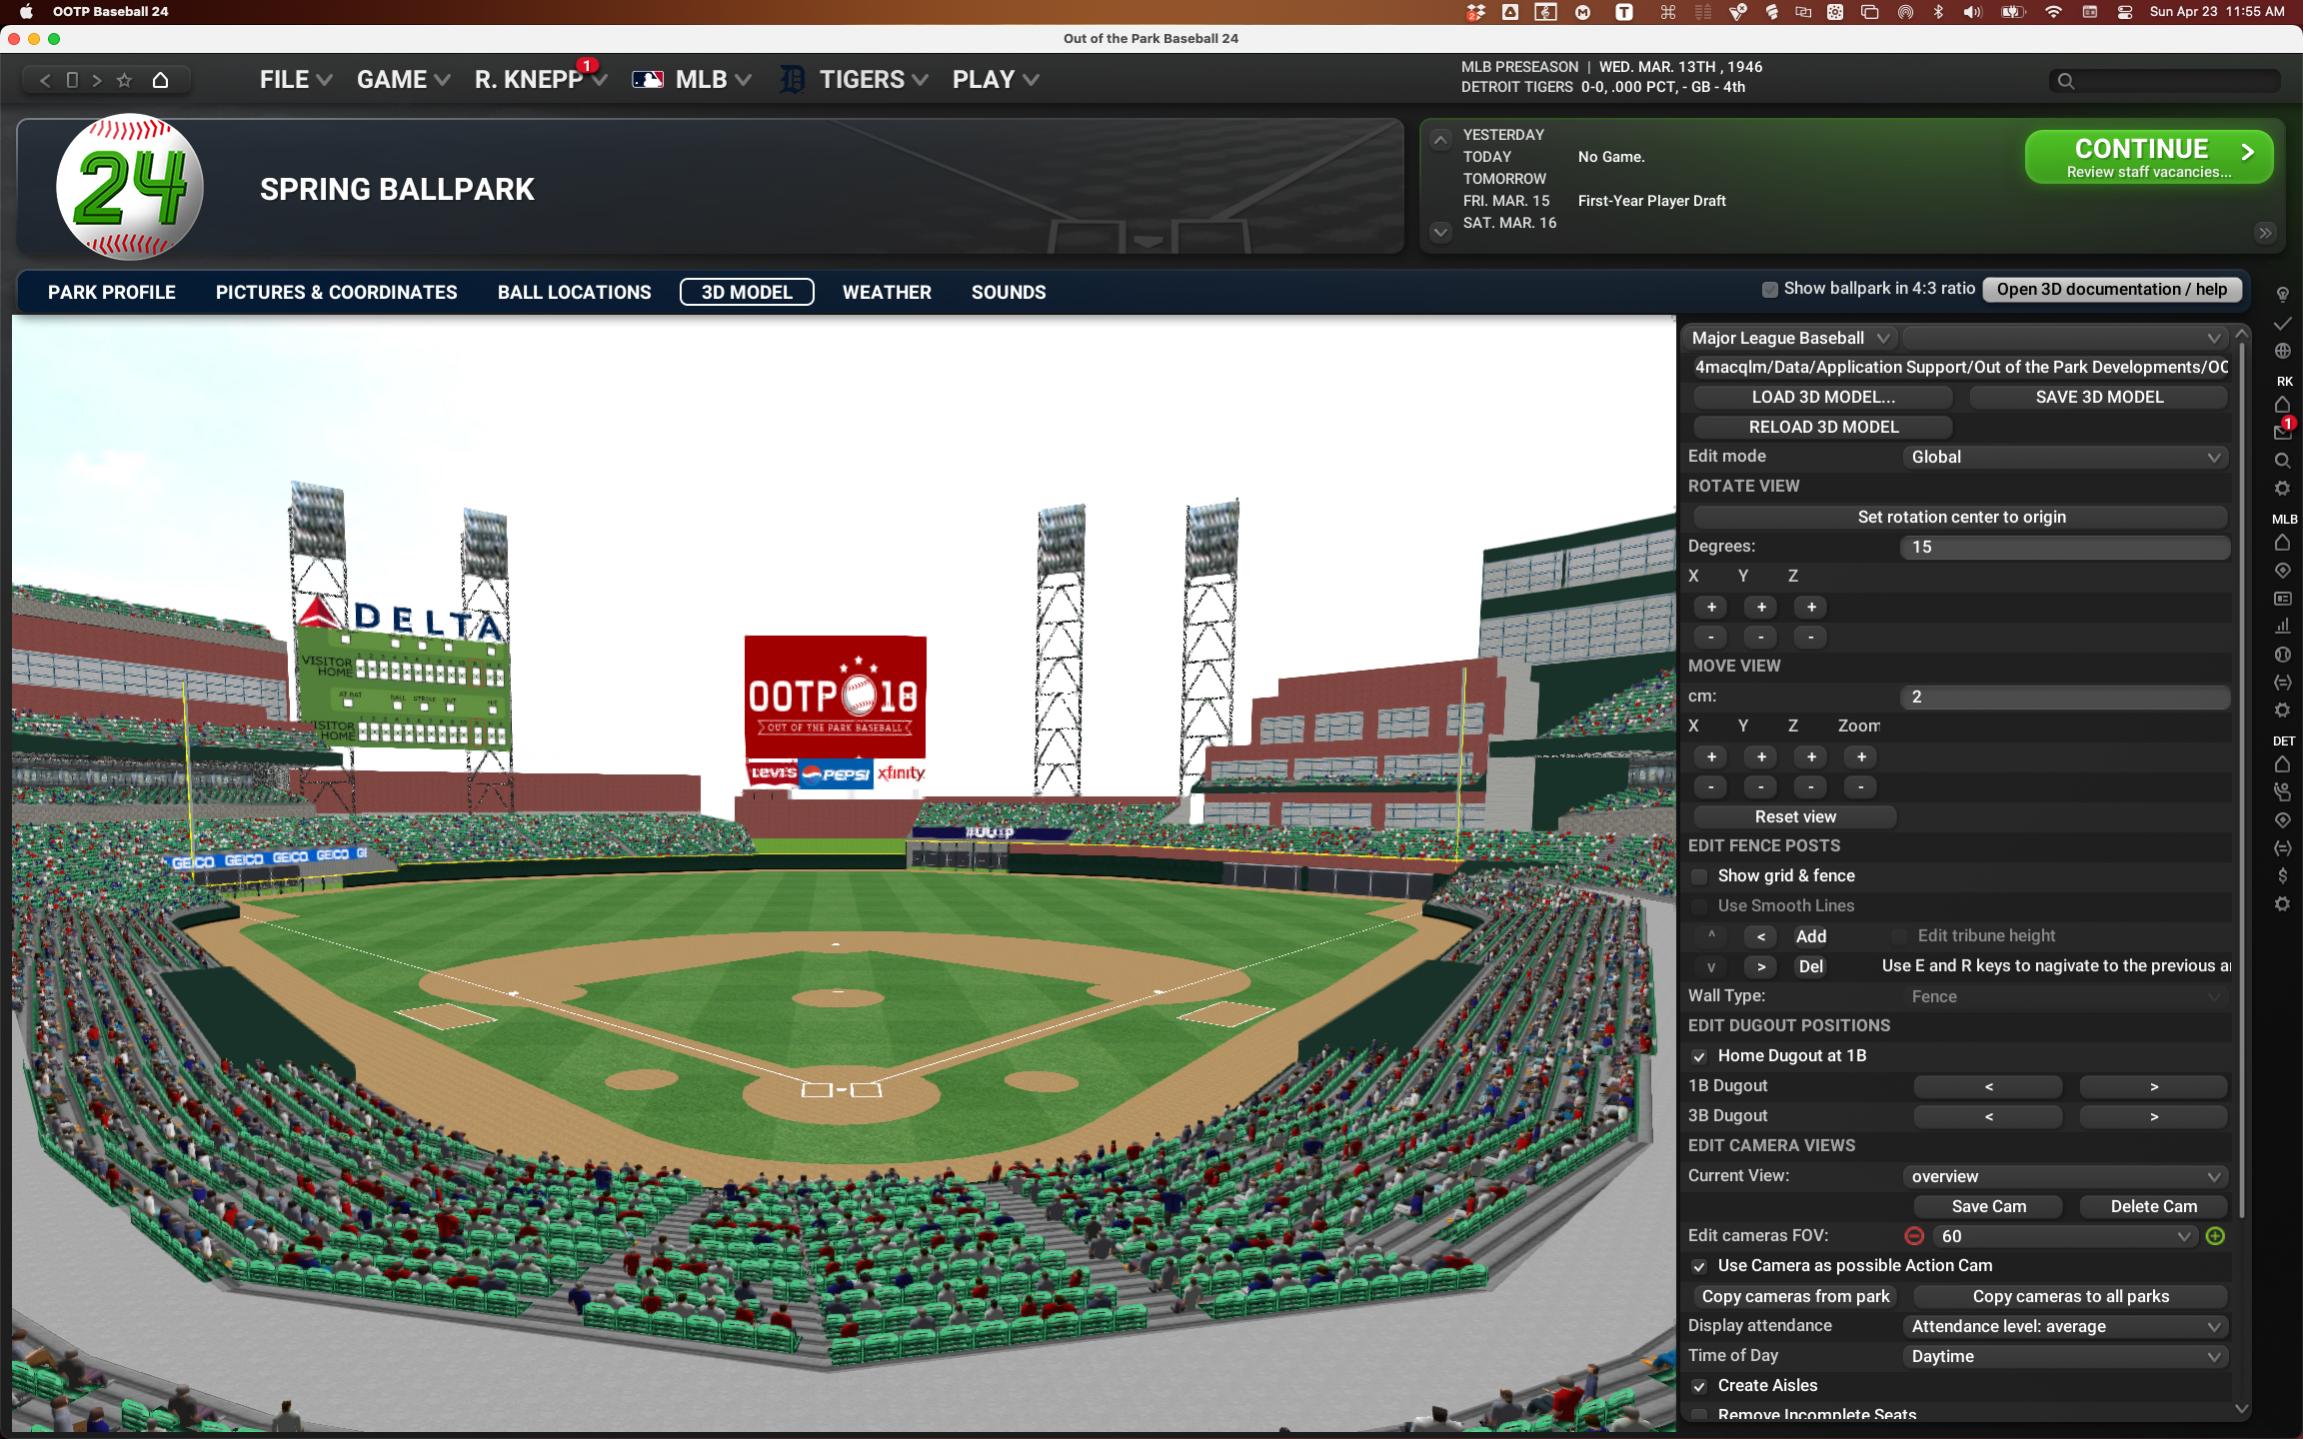This screenshot has height=1439, width=2303.
Task: Click the checkmark icon in right sidebar
Action: (x=2282, y=323)
